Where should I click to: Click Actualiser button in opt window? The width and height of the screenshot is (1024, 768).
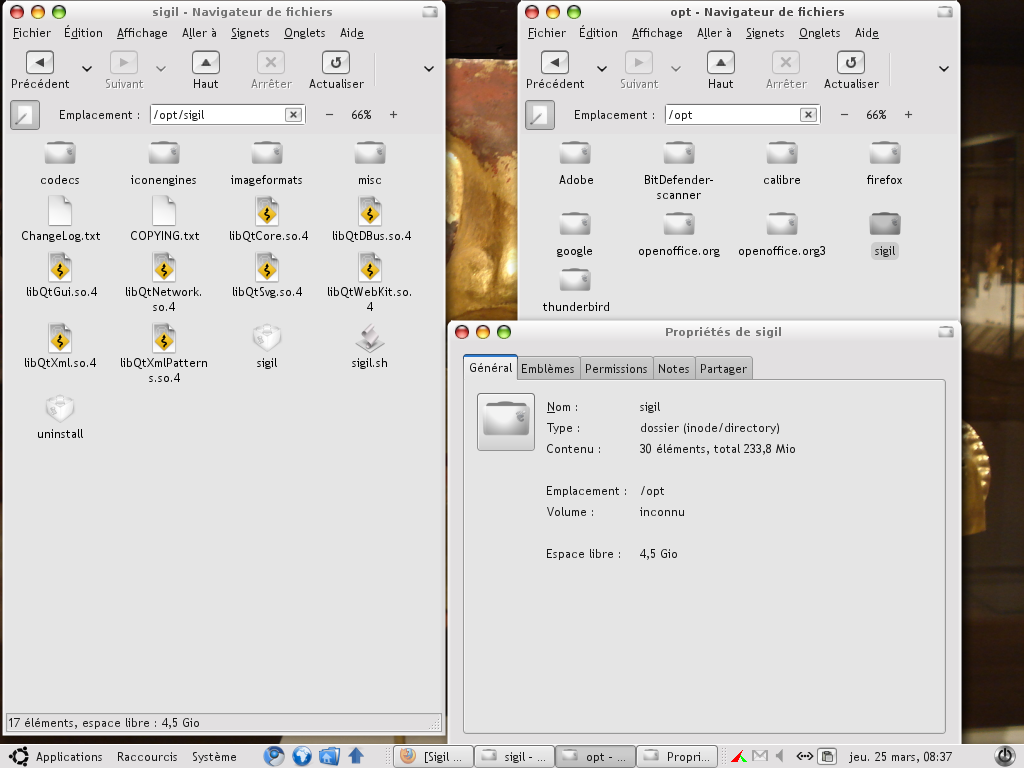coord(851,70)
